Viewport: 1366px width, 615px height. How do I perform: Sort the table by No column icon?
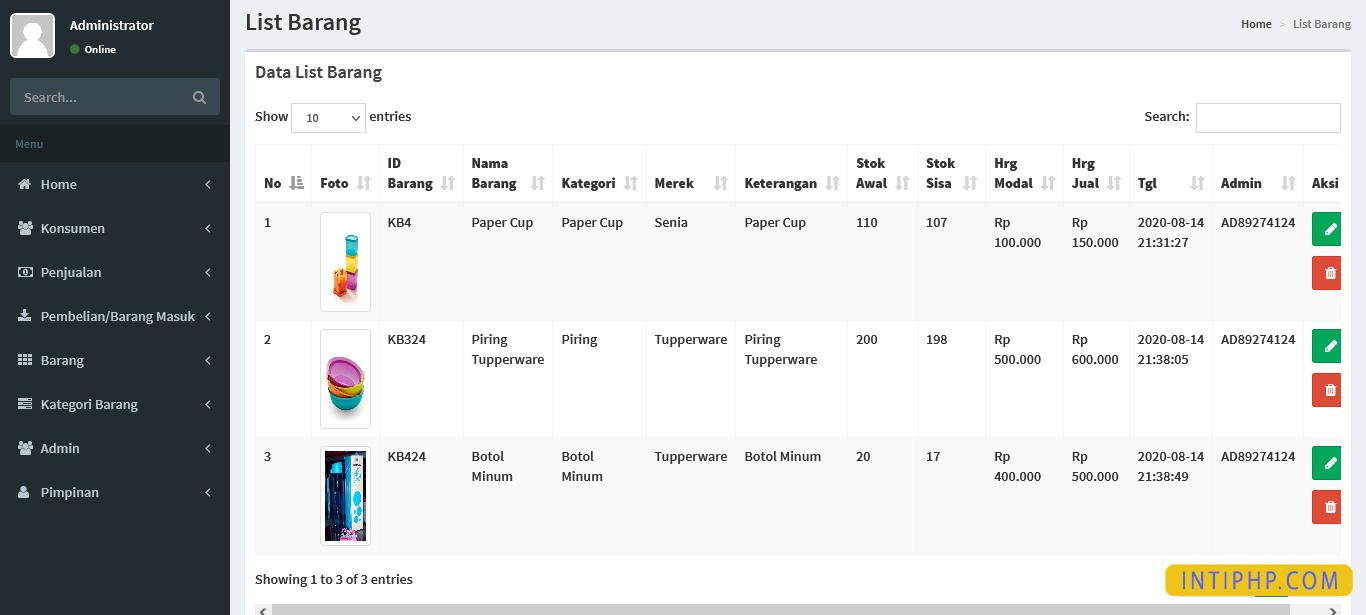tap(296, 183)
